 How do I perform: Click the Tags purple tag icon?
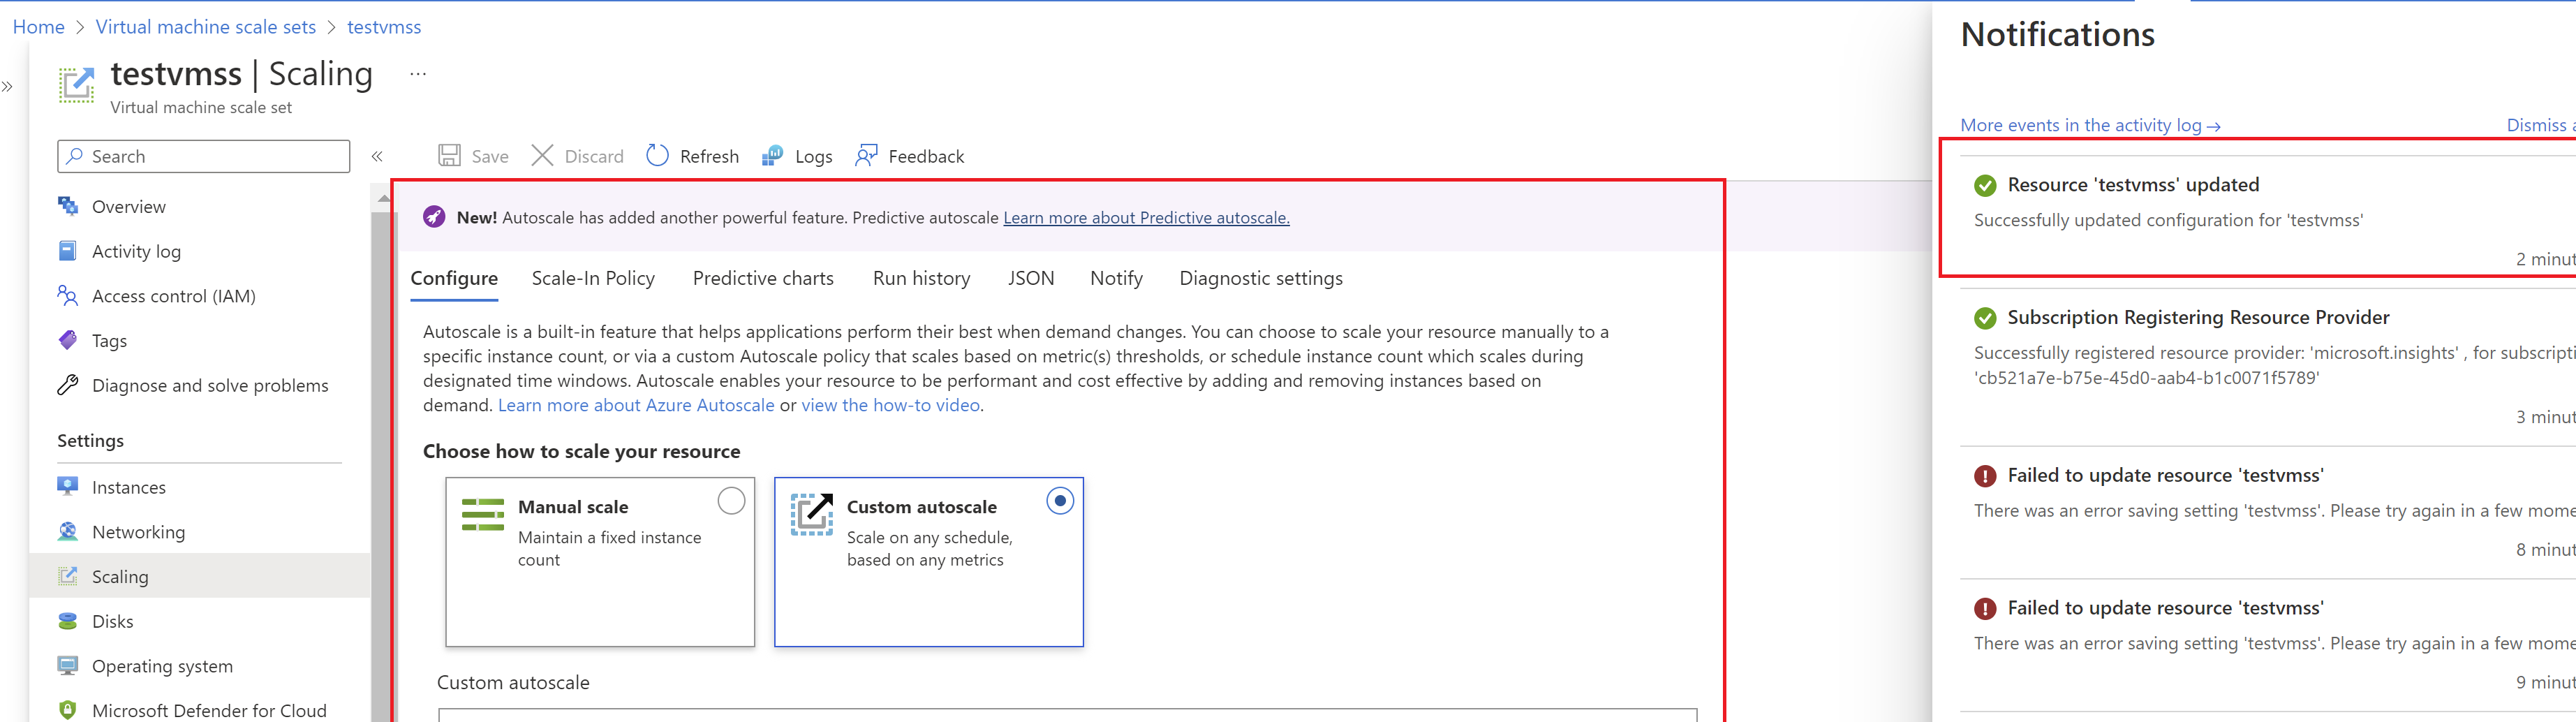tap(68, 340)
